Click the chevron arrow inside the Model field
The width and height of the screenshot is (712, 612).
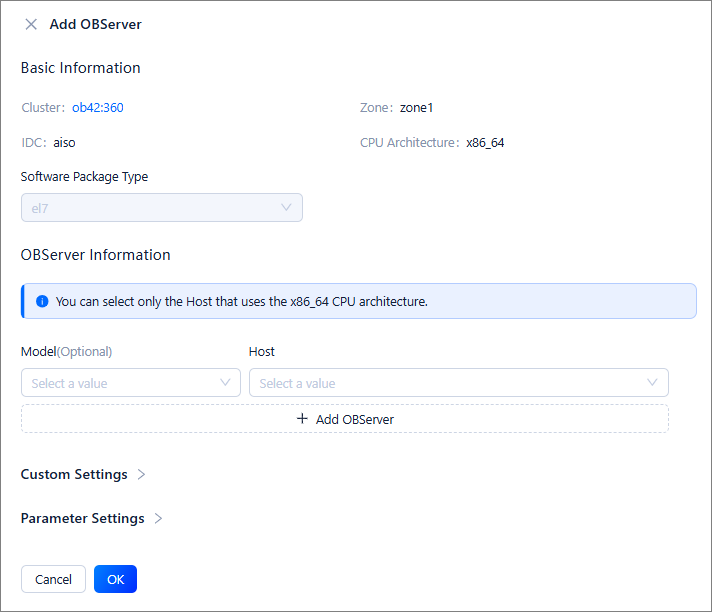[225, 382]
